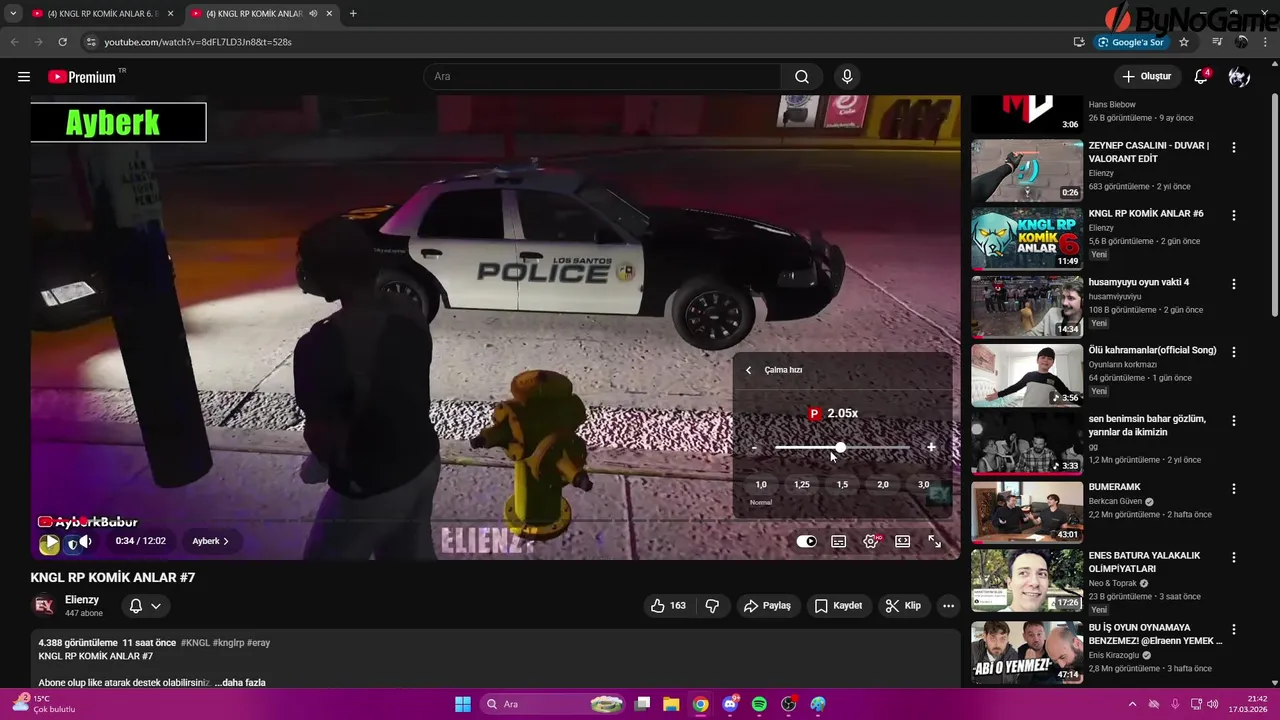Click the Oluştur create button
The width and height of the screenshot is (1280, 720).
[x=1146, y=77]
